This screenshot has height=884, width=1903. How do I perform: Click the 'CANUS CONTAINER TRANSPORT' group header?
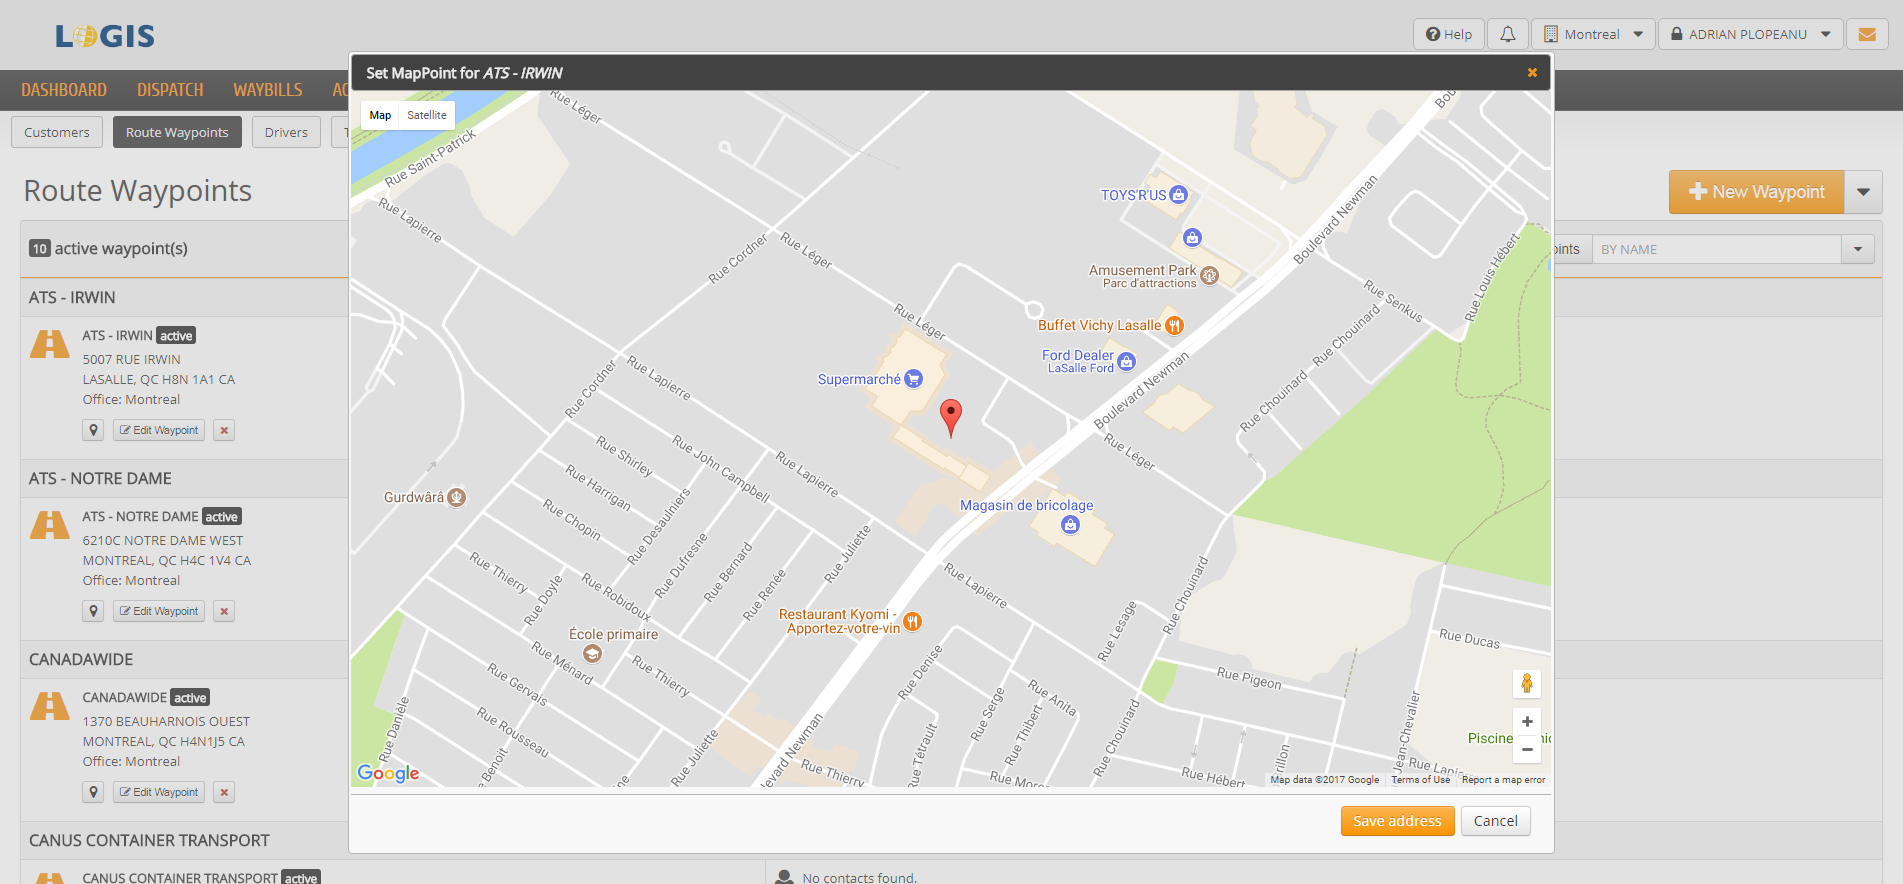150,841
